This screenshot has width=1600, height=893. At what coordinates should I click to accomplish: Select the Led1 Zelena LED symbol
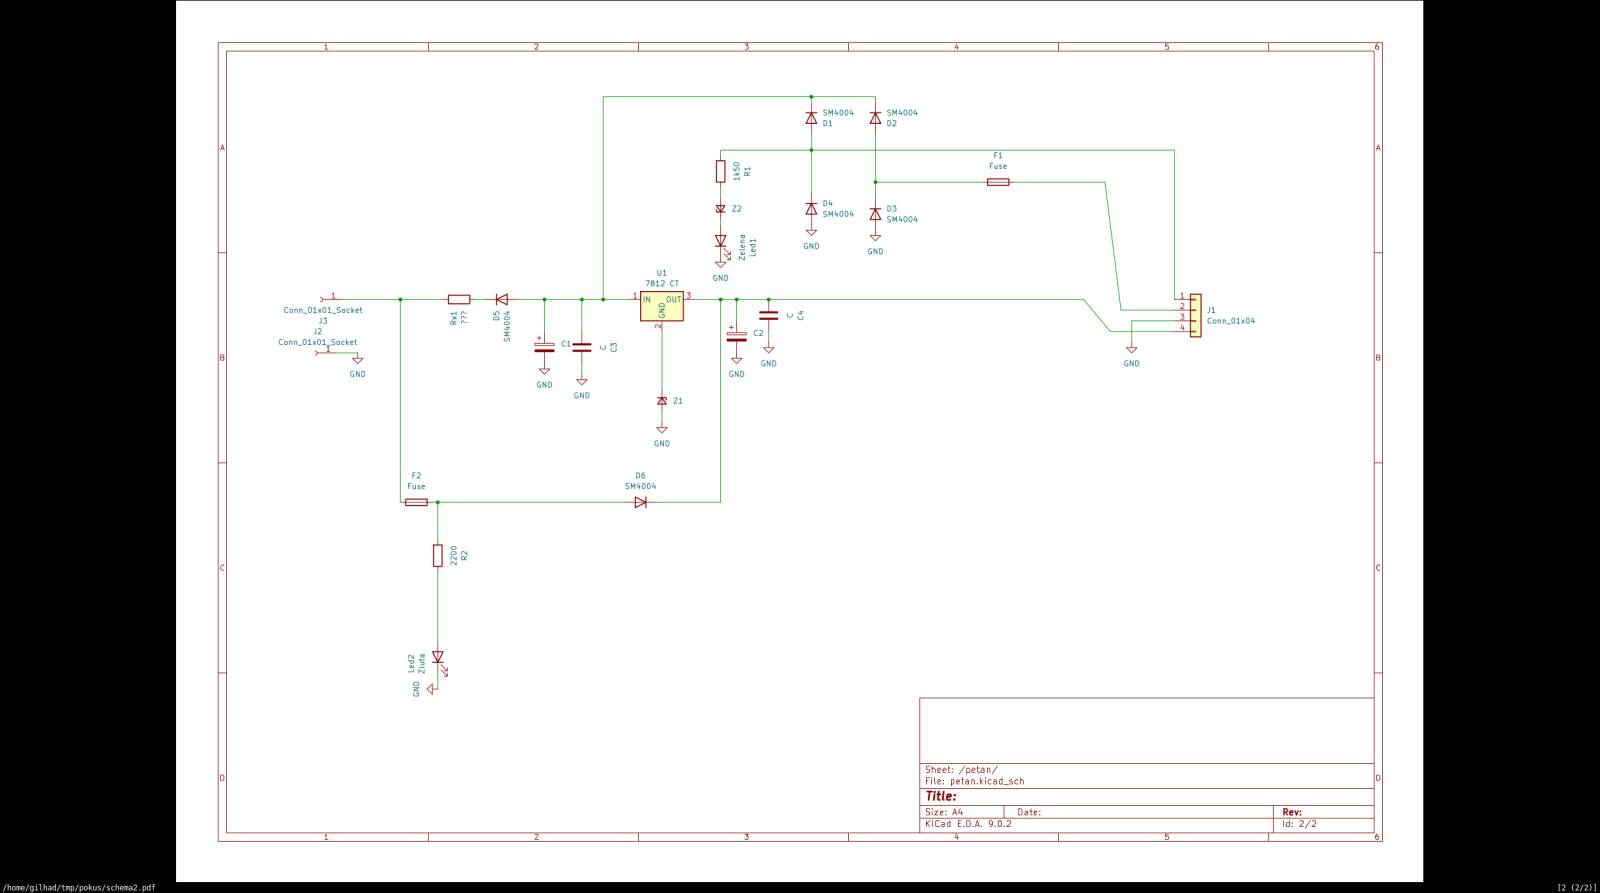point(720,241)
